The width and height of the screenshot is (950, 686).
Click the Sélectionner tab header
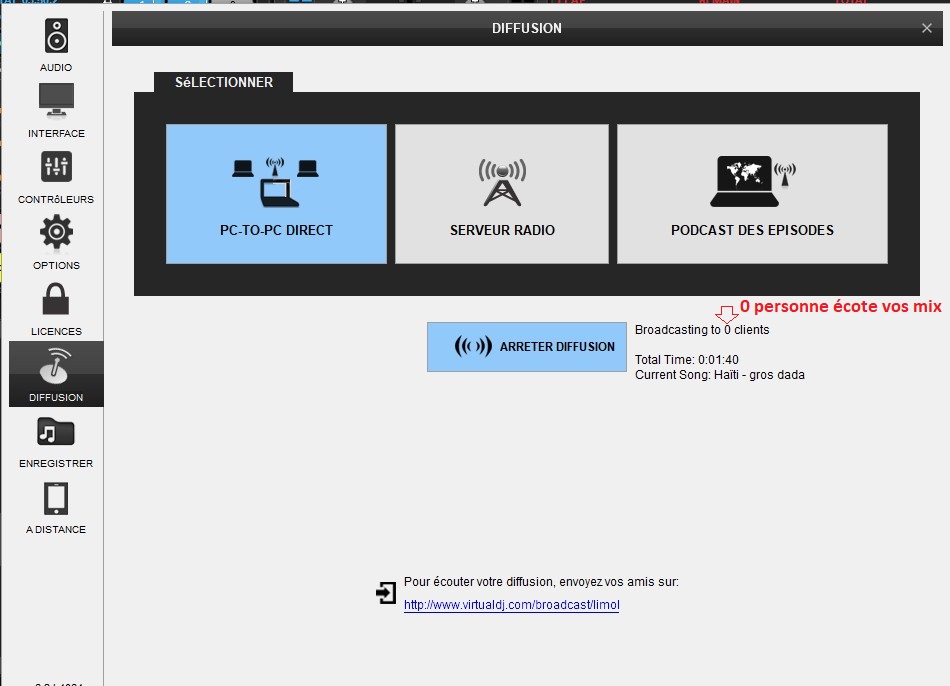224,82
